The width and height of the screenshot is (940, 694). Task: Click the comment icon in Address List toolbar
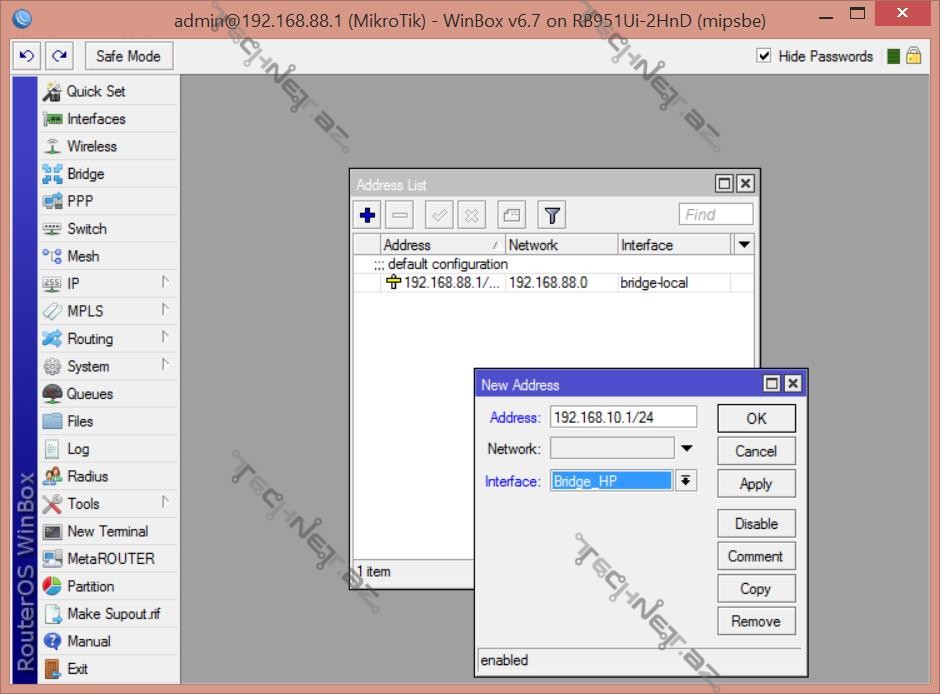click(x=511, y=215)
